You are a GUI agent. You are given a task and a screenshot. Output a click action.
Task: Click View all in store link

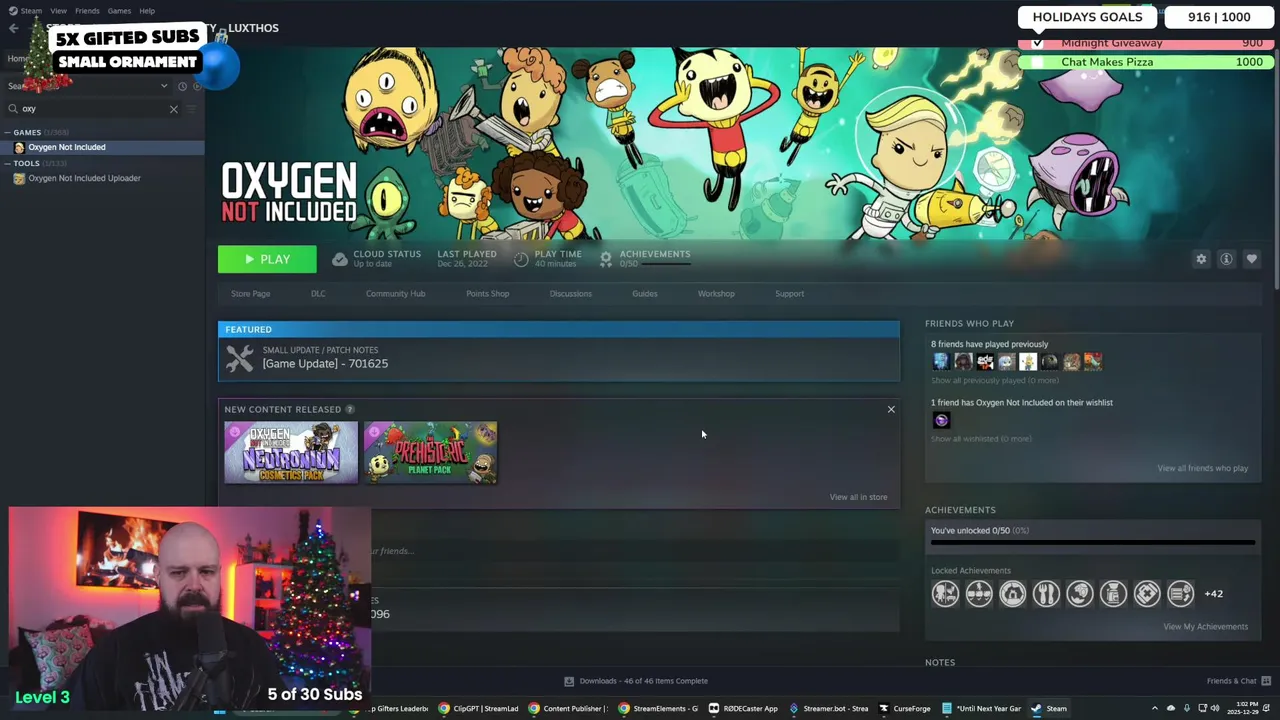coord(858,497)
